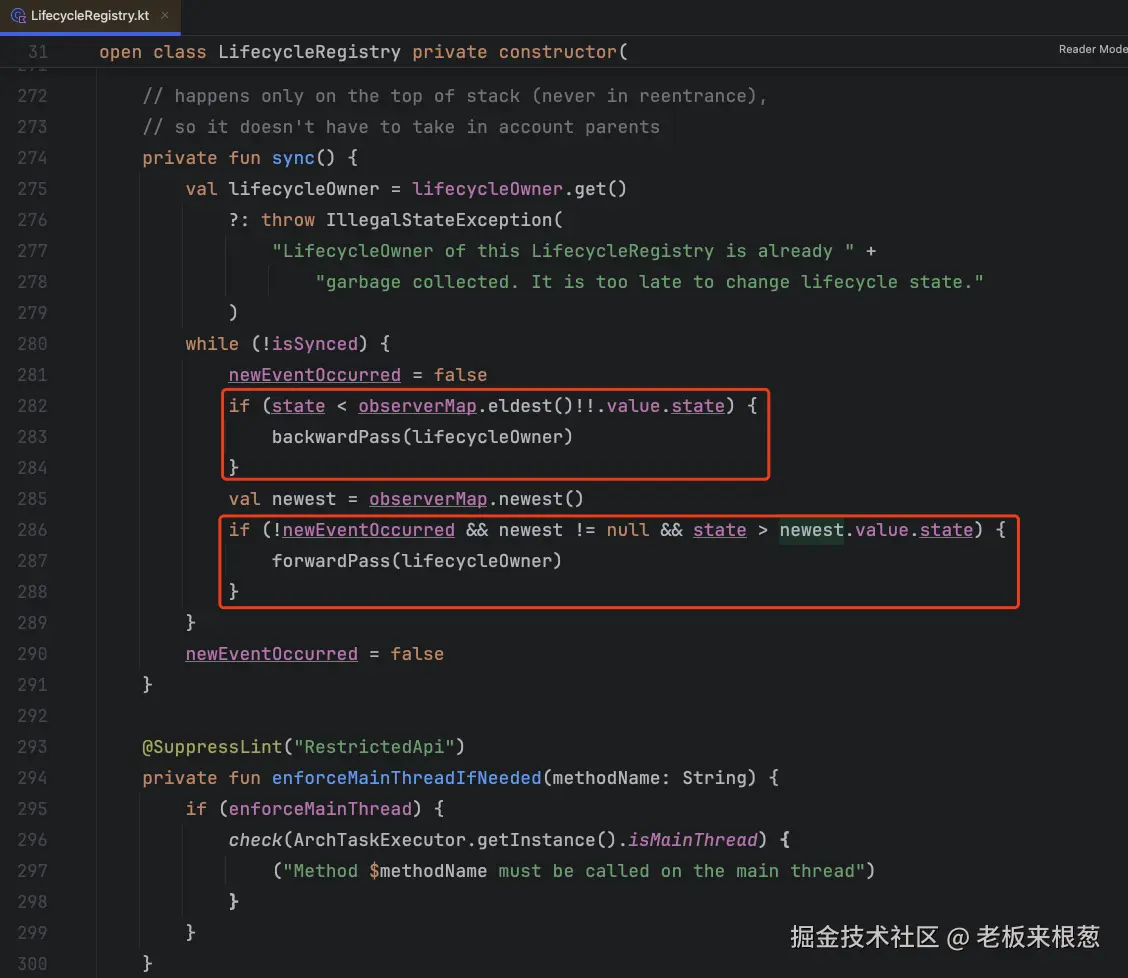Click the "LifecycleOwner of this LifecycleRegistry" string
1128x978 pixels.
click(x=563, y=251)
